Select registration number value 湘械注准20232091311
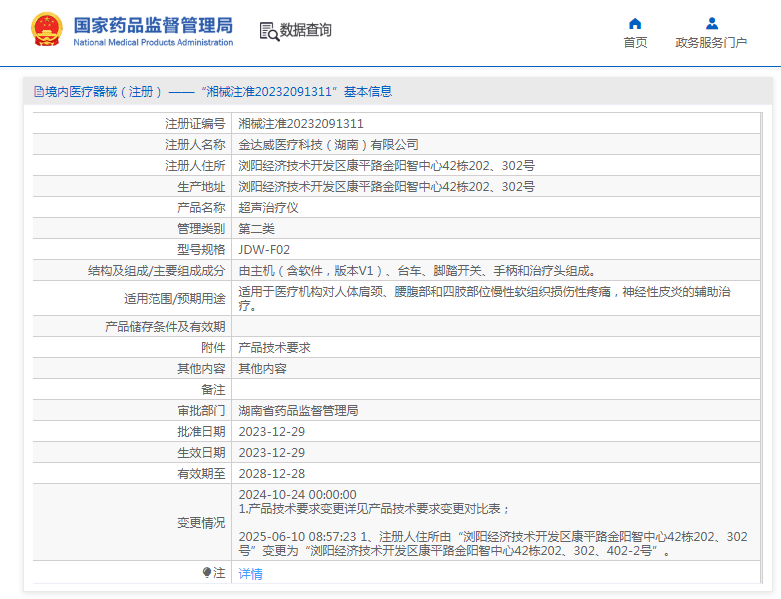Viewport: 781px width, 599px height. coord(301,123)
